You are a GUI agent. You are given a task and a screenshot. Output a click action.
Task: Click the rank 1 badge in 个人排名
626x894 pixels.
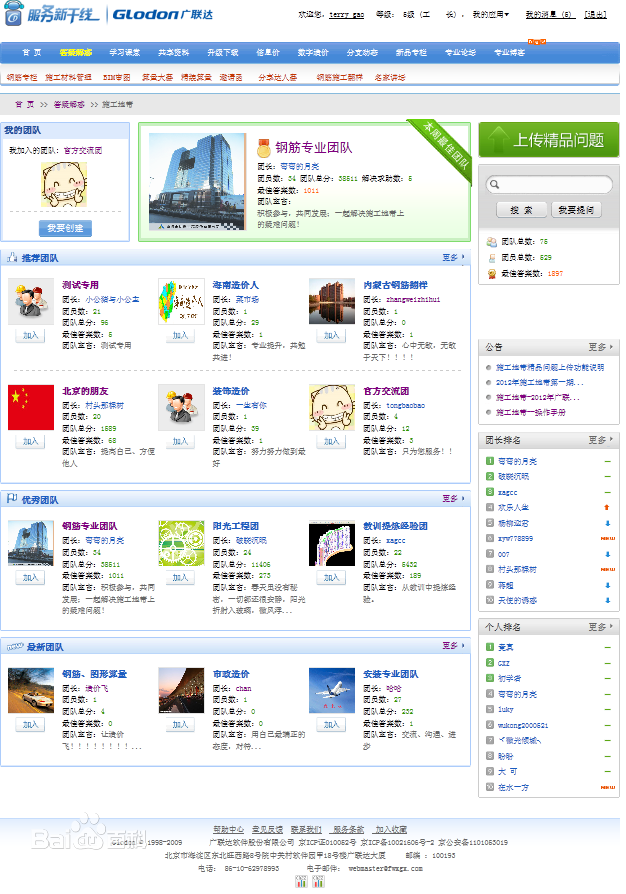[490, 647]
